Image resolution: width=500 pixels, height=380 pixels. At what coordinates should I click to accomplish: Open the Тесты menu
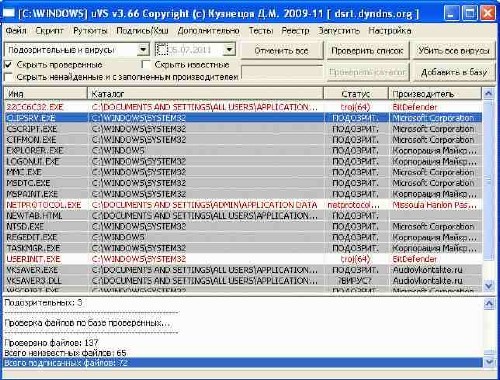click(261, 31)
